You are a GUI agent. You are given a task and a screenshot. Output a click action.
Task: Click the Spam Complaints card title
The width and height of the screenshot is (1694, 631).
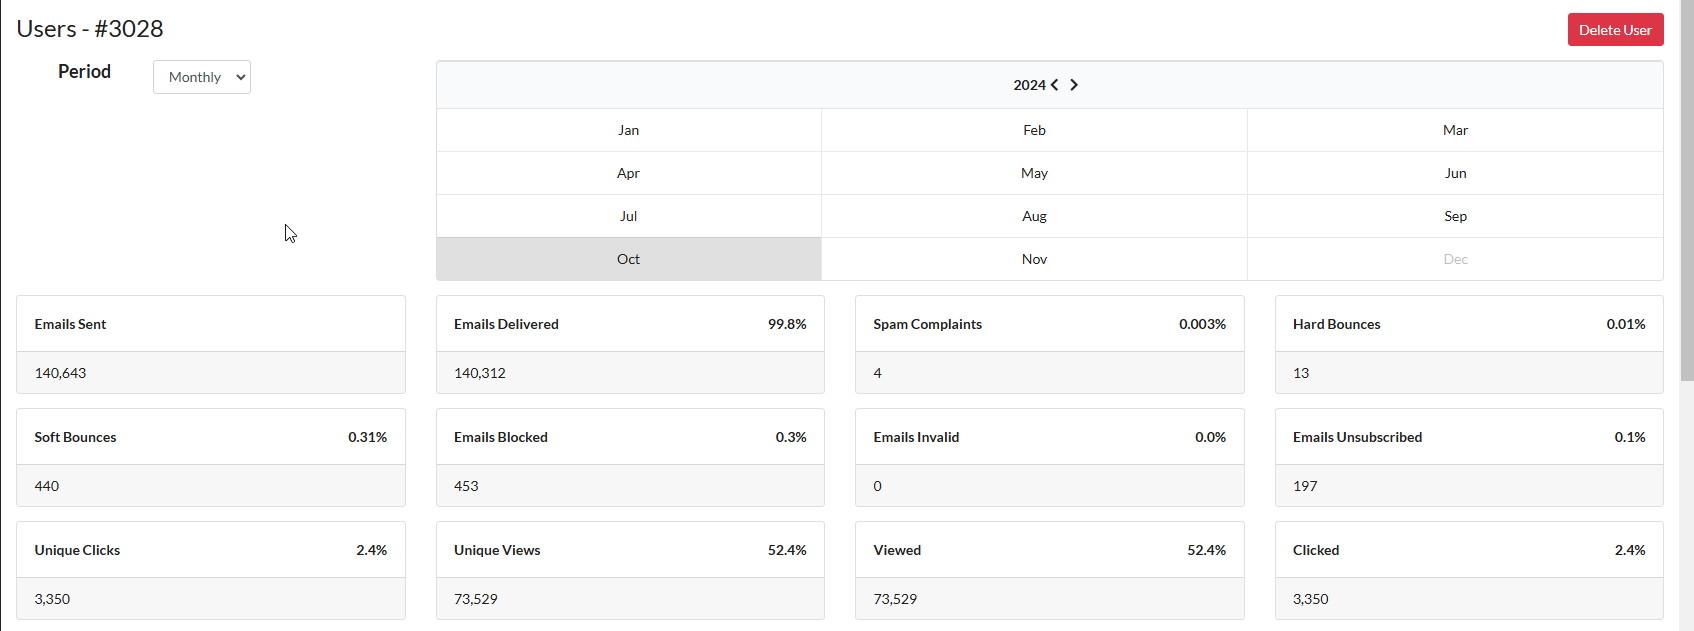tap(927, 324)
